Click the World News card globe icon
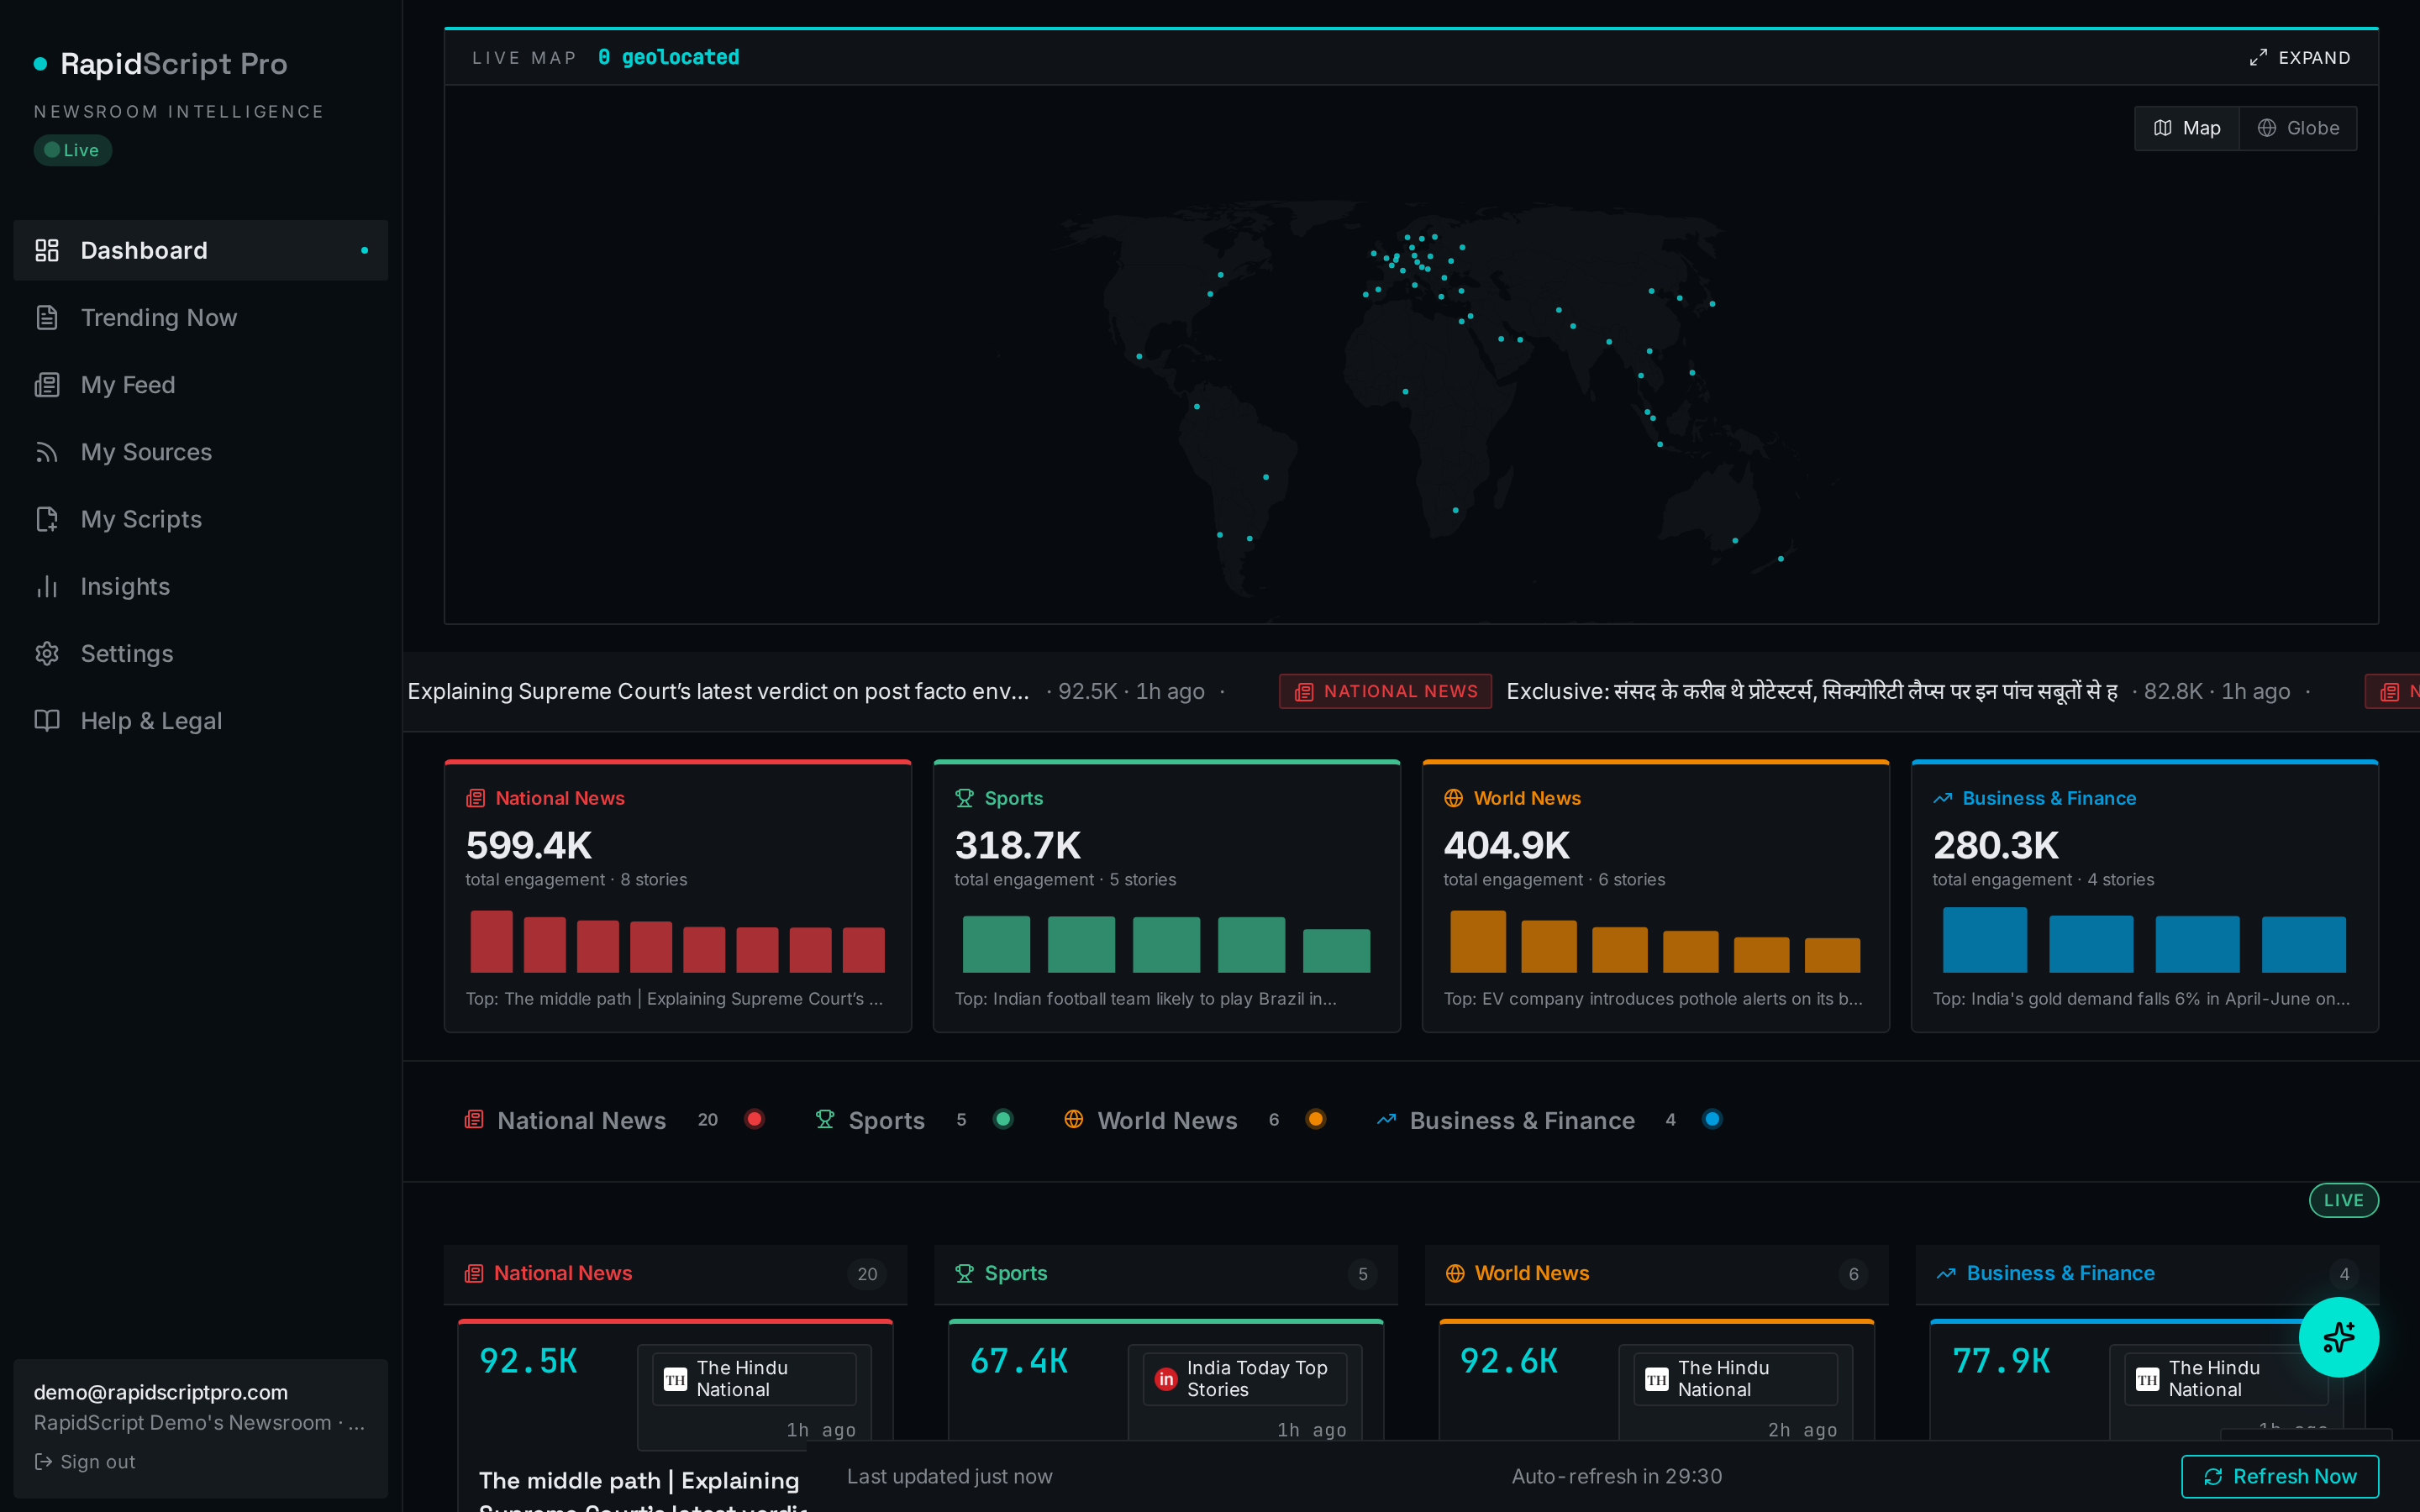 tap(1453, 798)
